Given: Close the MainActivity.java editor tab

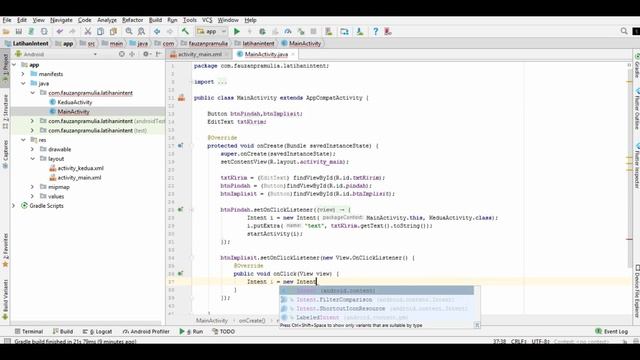Looking at the screenshot, I should pos(293,54).
